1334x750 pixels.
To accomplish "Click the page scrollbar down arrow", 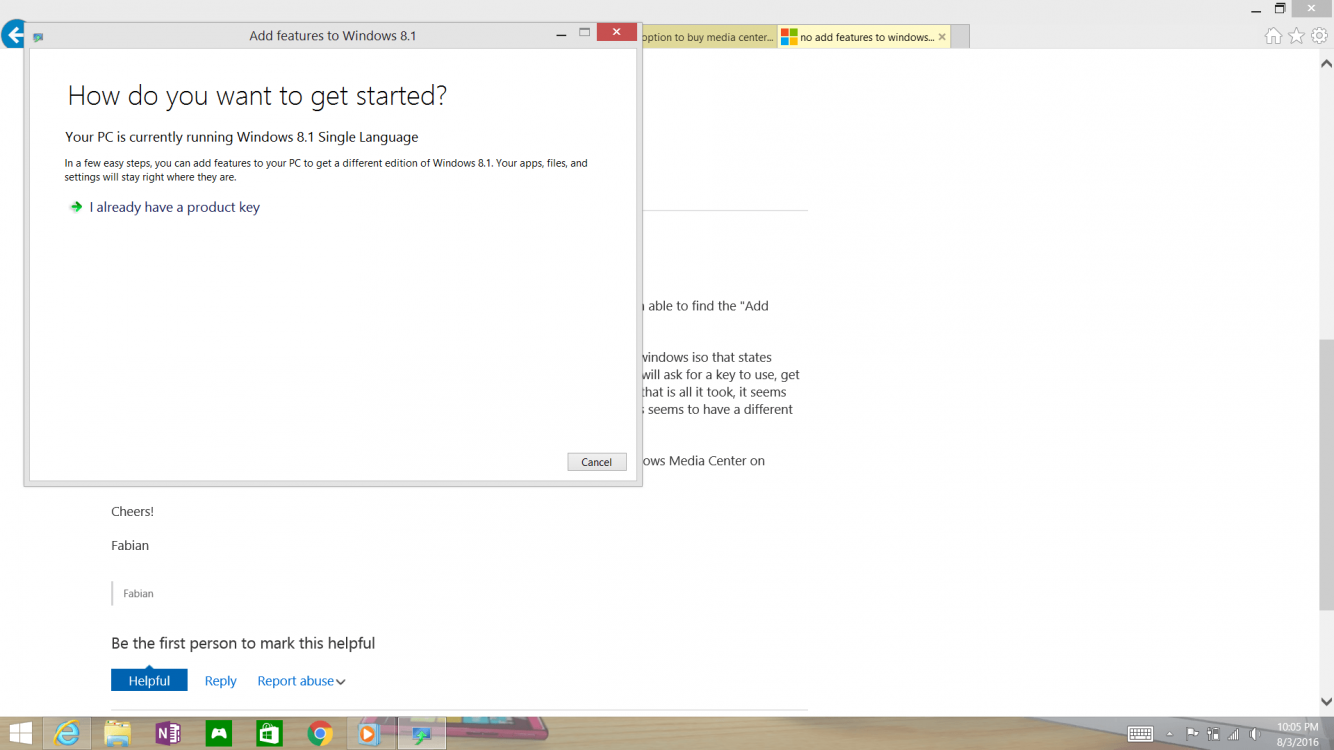I will [x=1326, y=702].
